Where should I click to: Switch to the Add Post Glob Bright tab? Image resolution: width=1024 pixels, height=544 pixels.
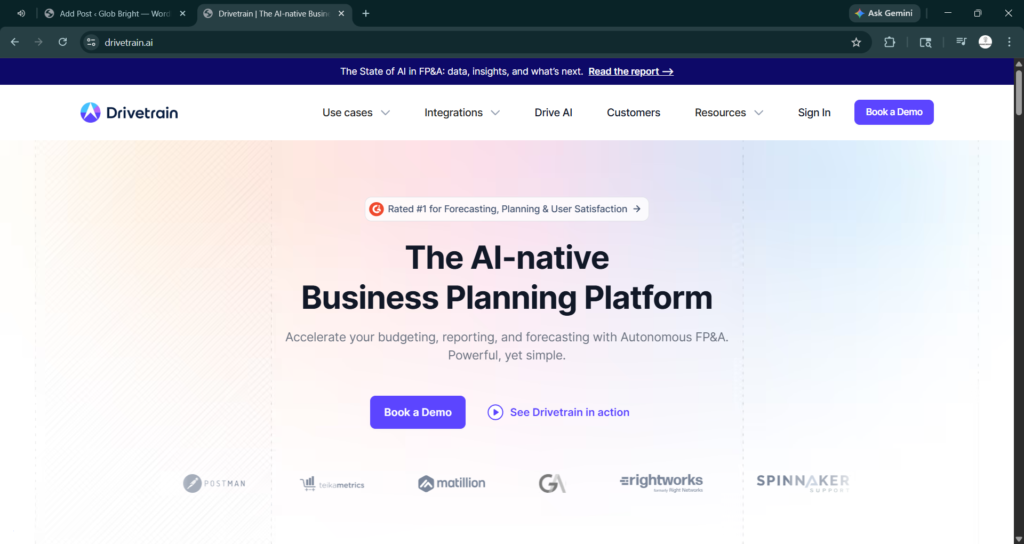pyautogui.click(x=110, y=13)
